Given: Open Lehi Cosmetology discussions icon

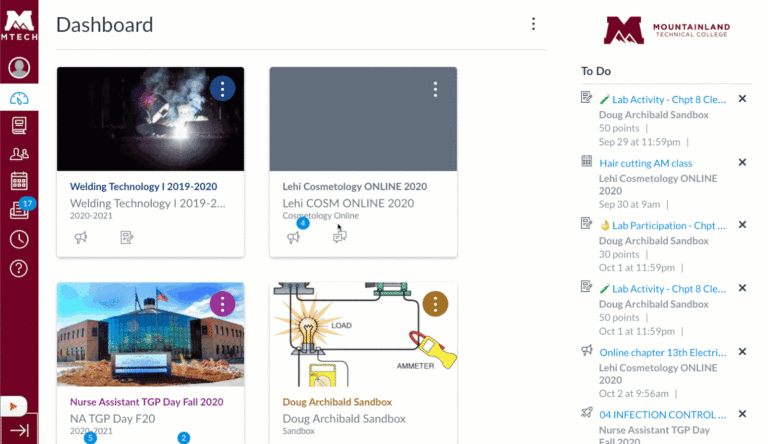Looking at the screenshot, I should tap(340, 237).
